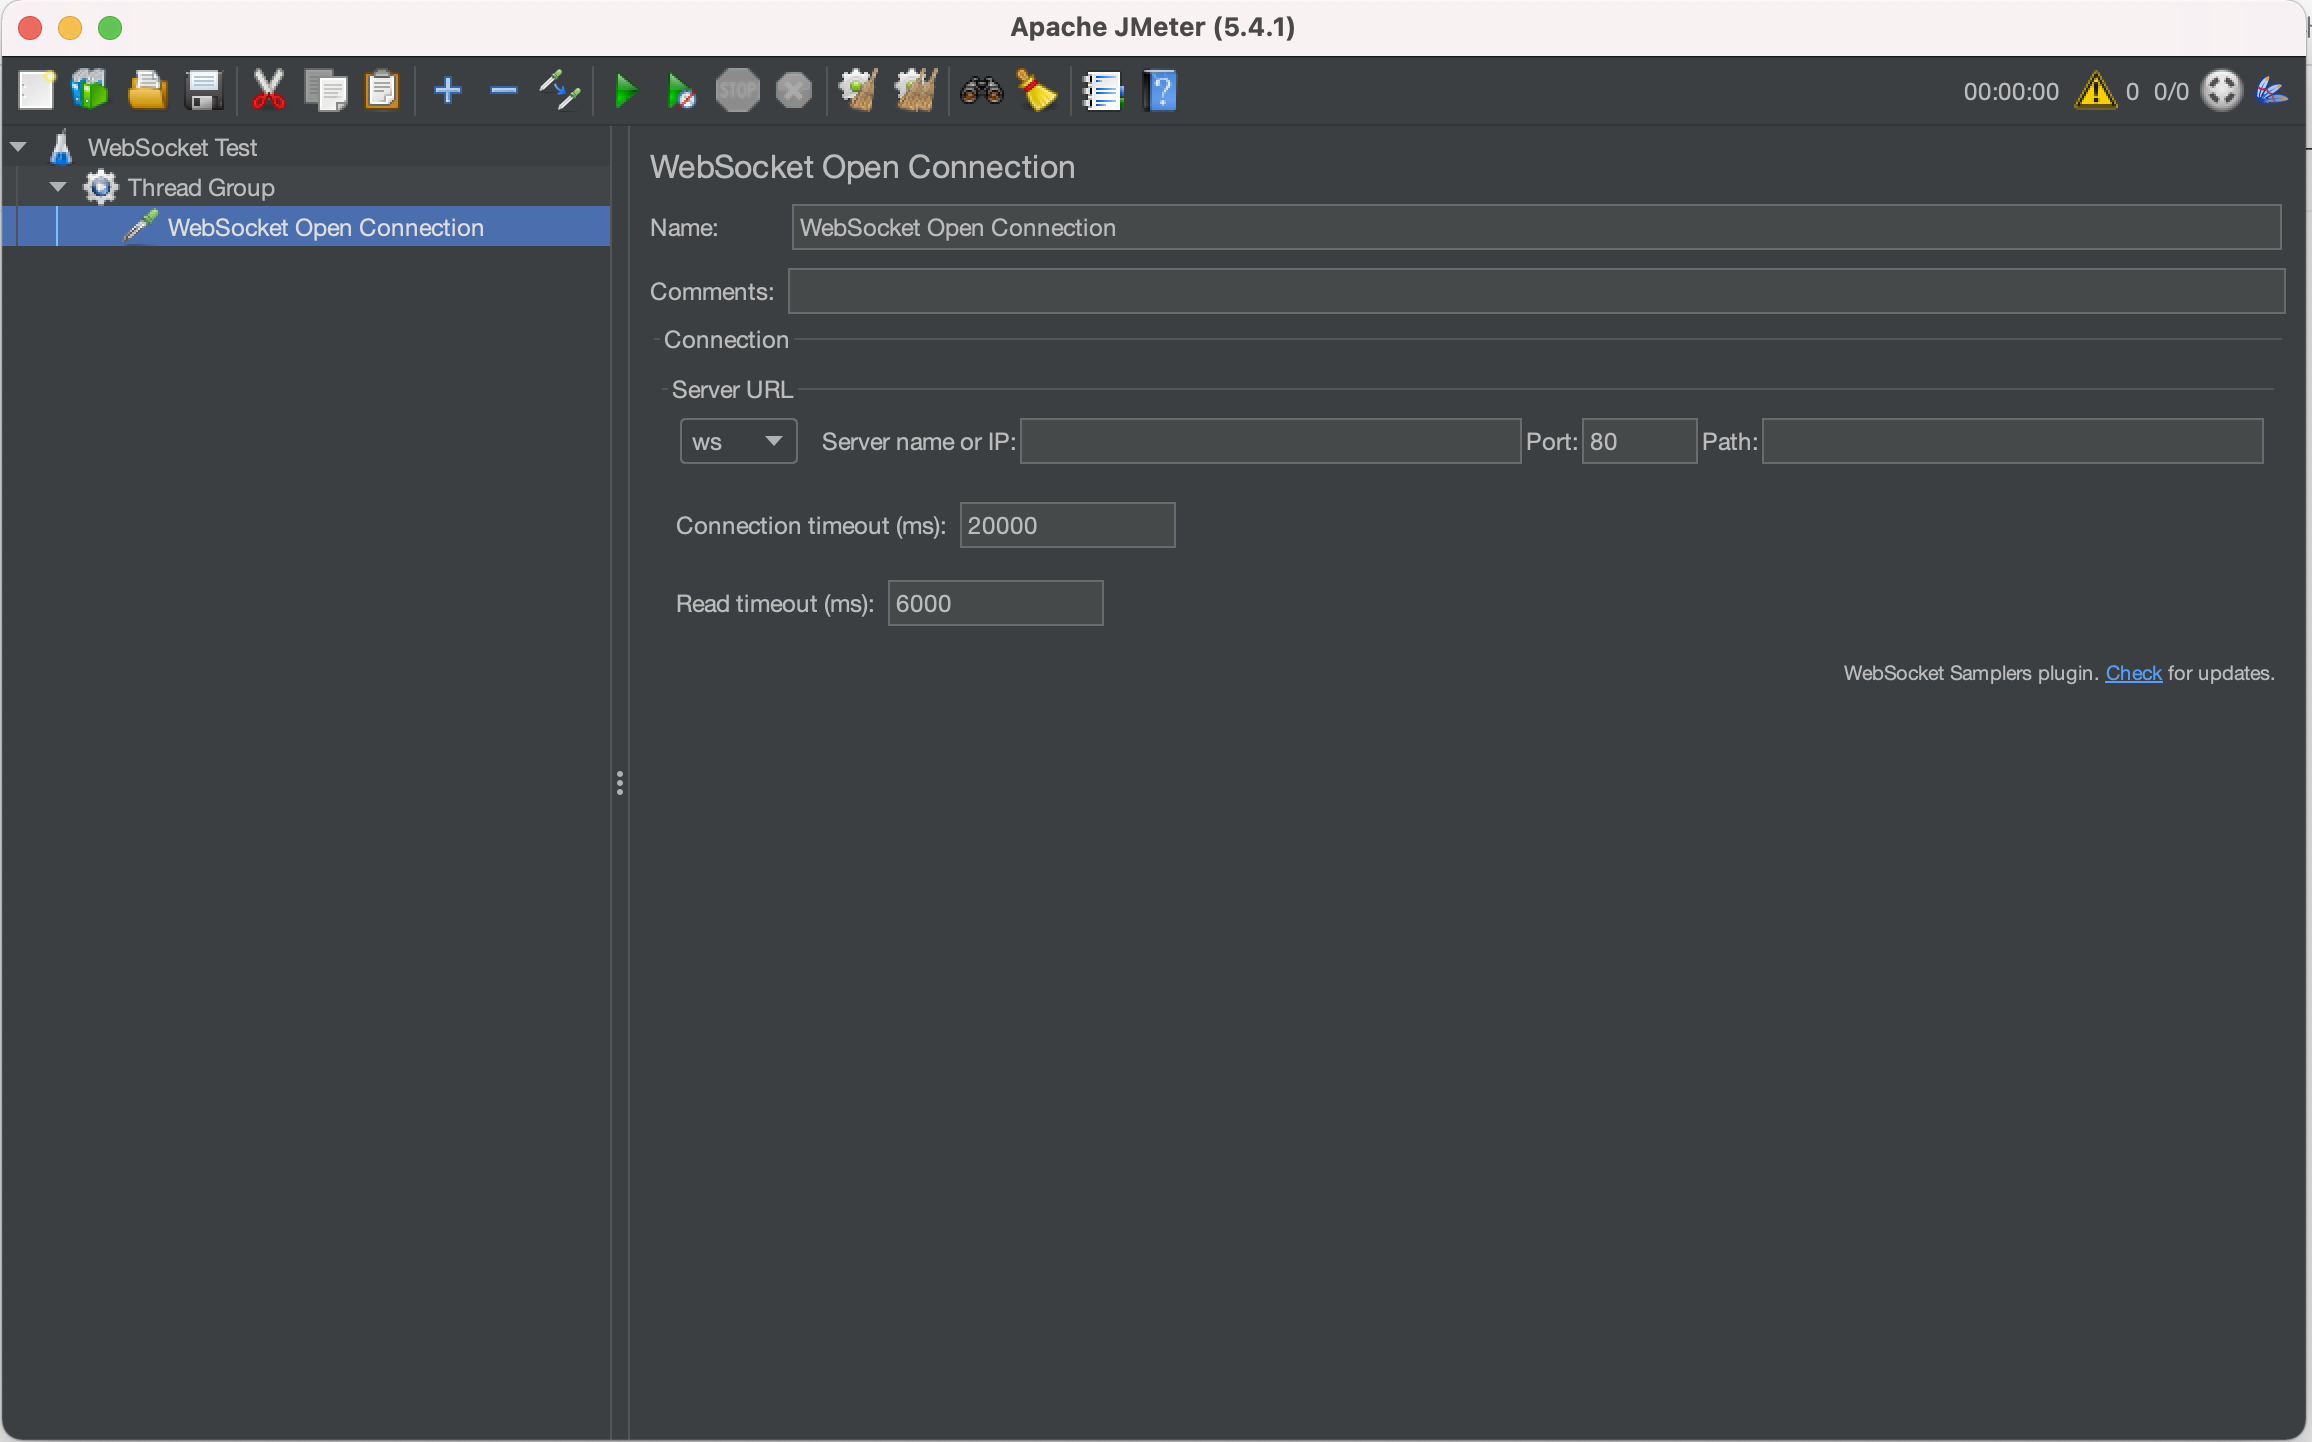Click the Check for updates link
2312x1442 pixels.
(2133, 673)
